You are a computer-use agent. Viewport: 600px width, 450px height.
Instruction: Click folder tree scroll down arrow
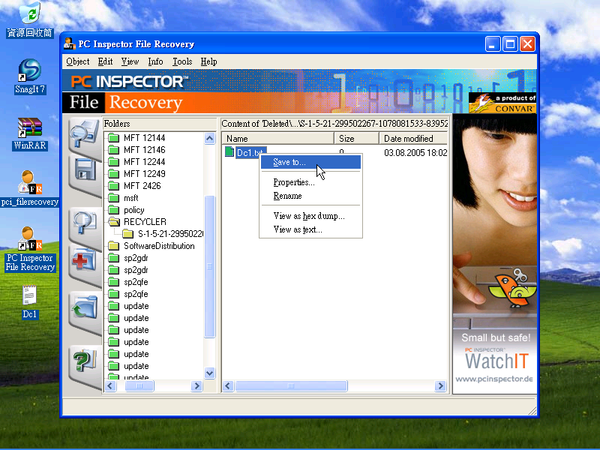210,373
